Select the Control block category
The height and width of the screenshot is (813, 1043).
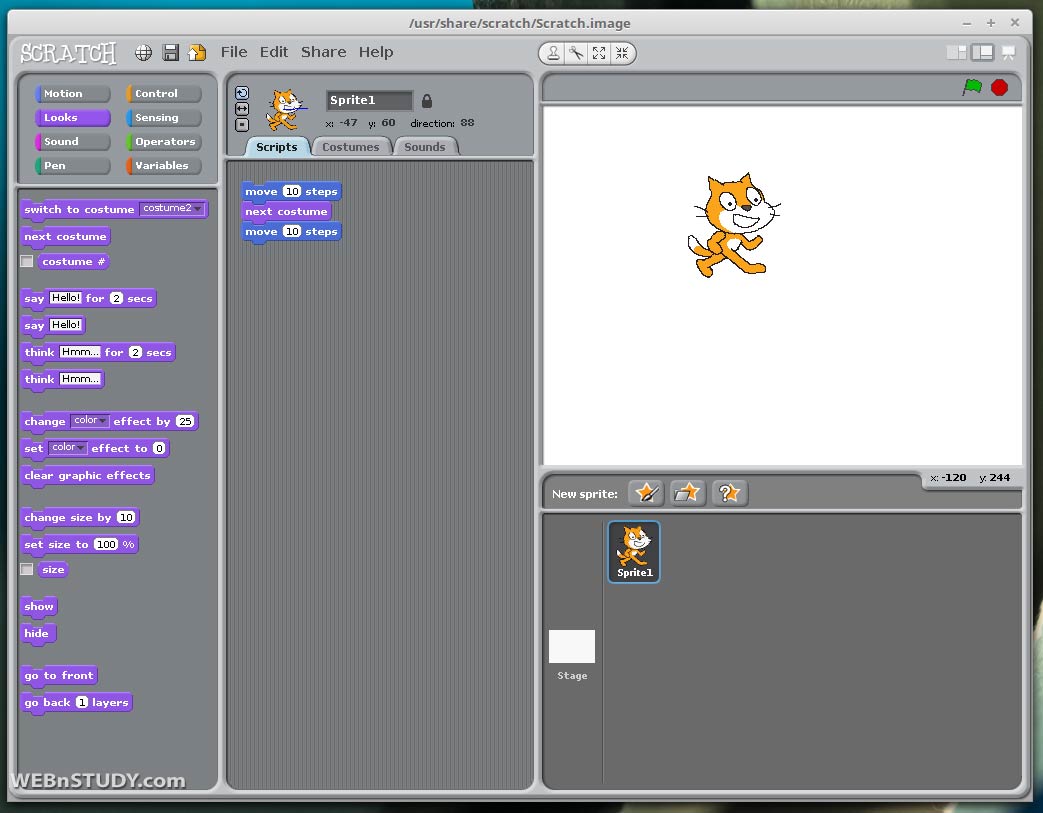click(x=164, y=94)
